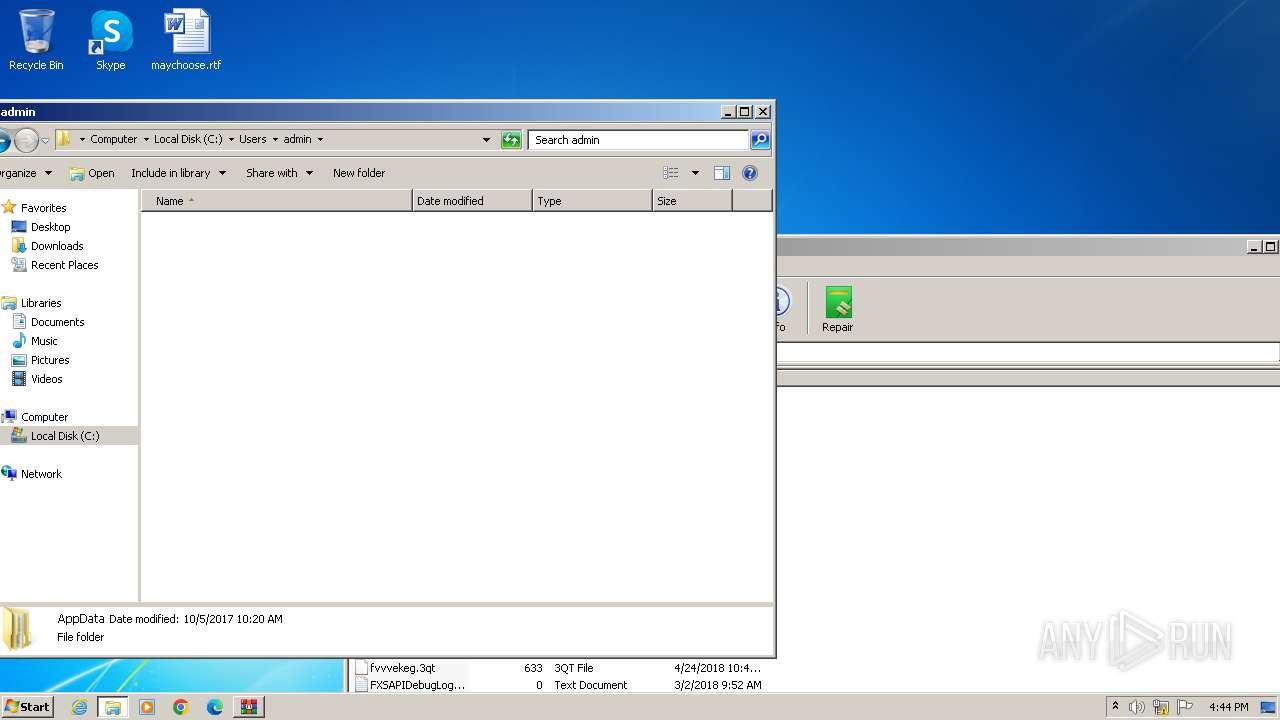
Task: Select Libraries in the navigation pane
Action: tap(41, 303)
